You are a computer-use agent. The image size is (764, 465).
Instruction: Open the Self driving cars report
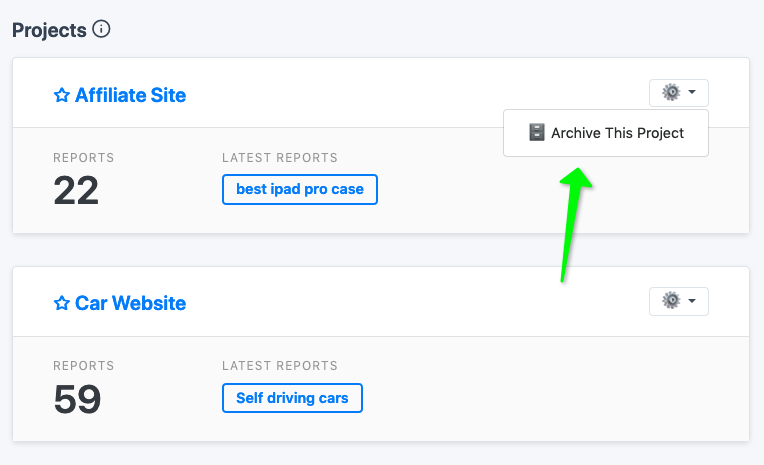(292, 398)
